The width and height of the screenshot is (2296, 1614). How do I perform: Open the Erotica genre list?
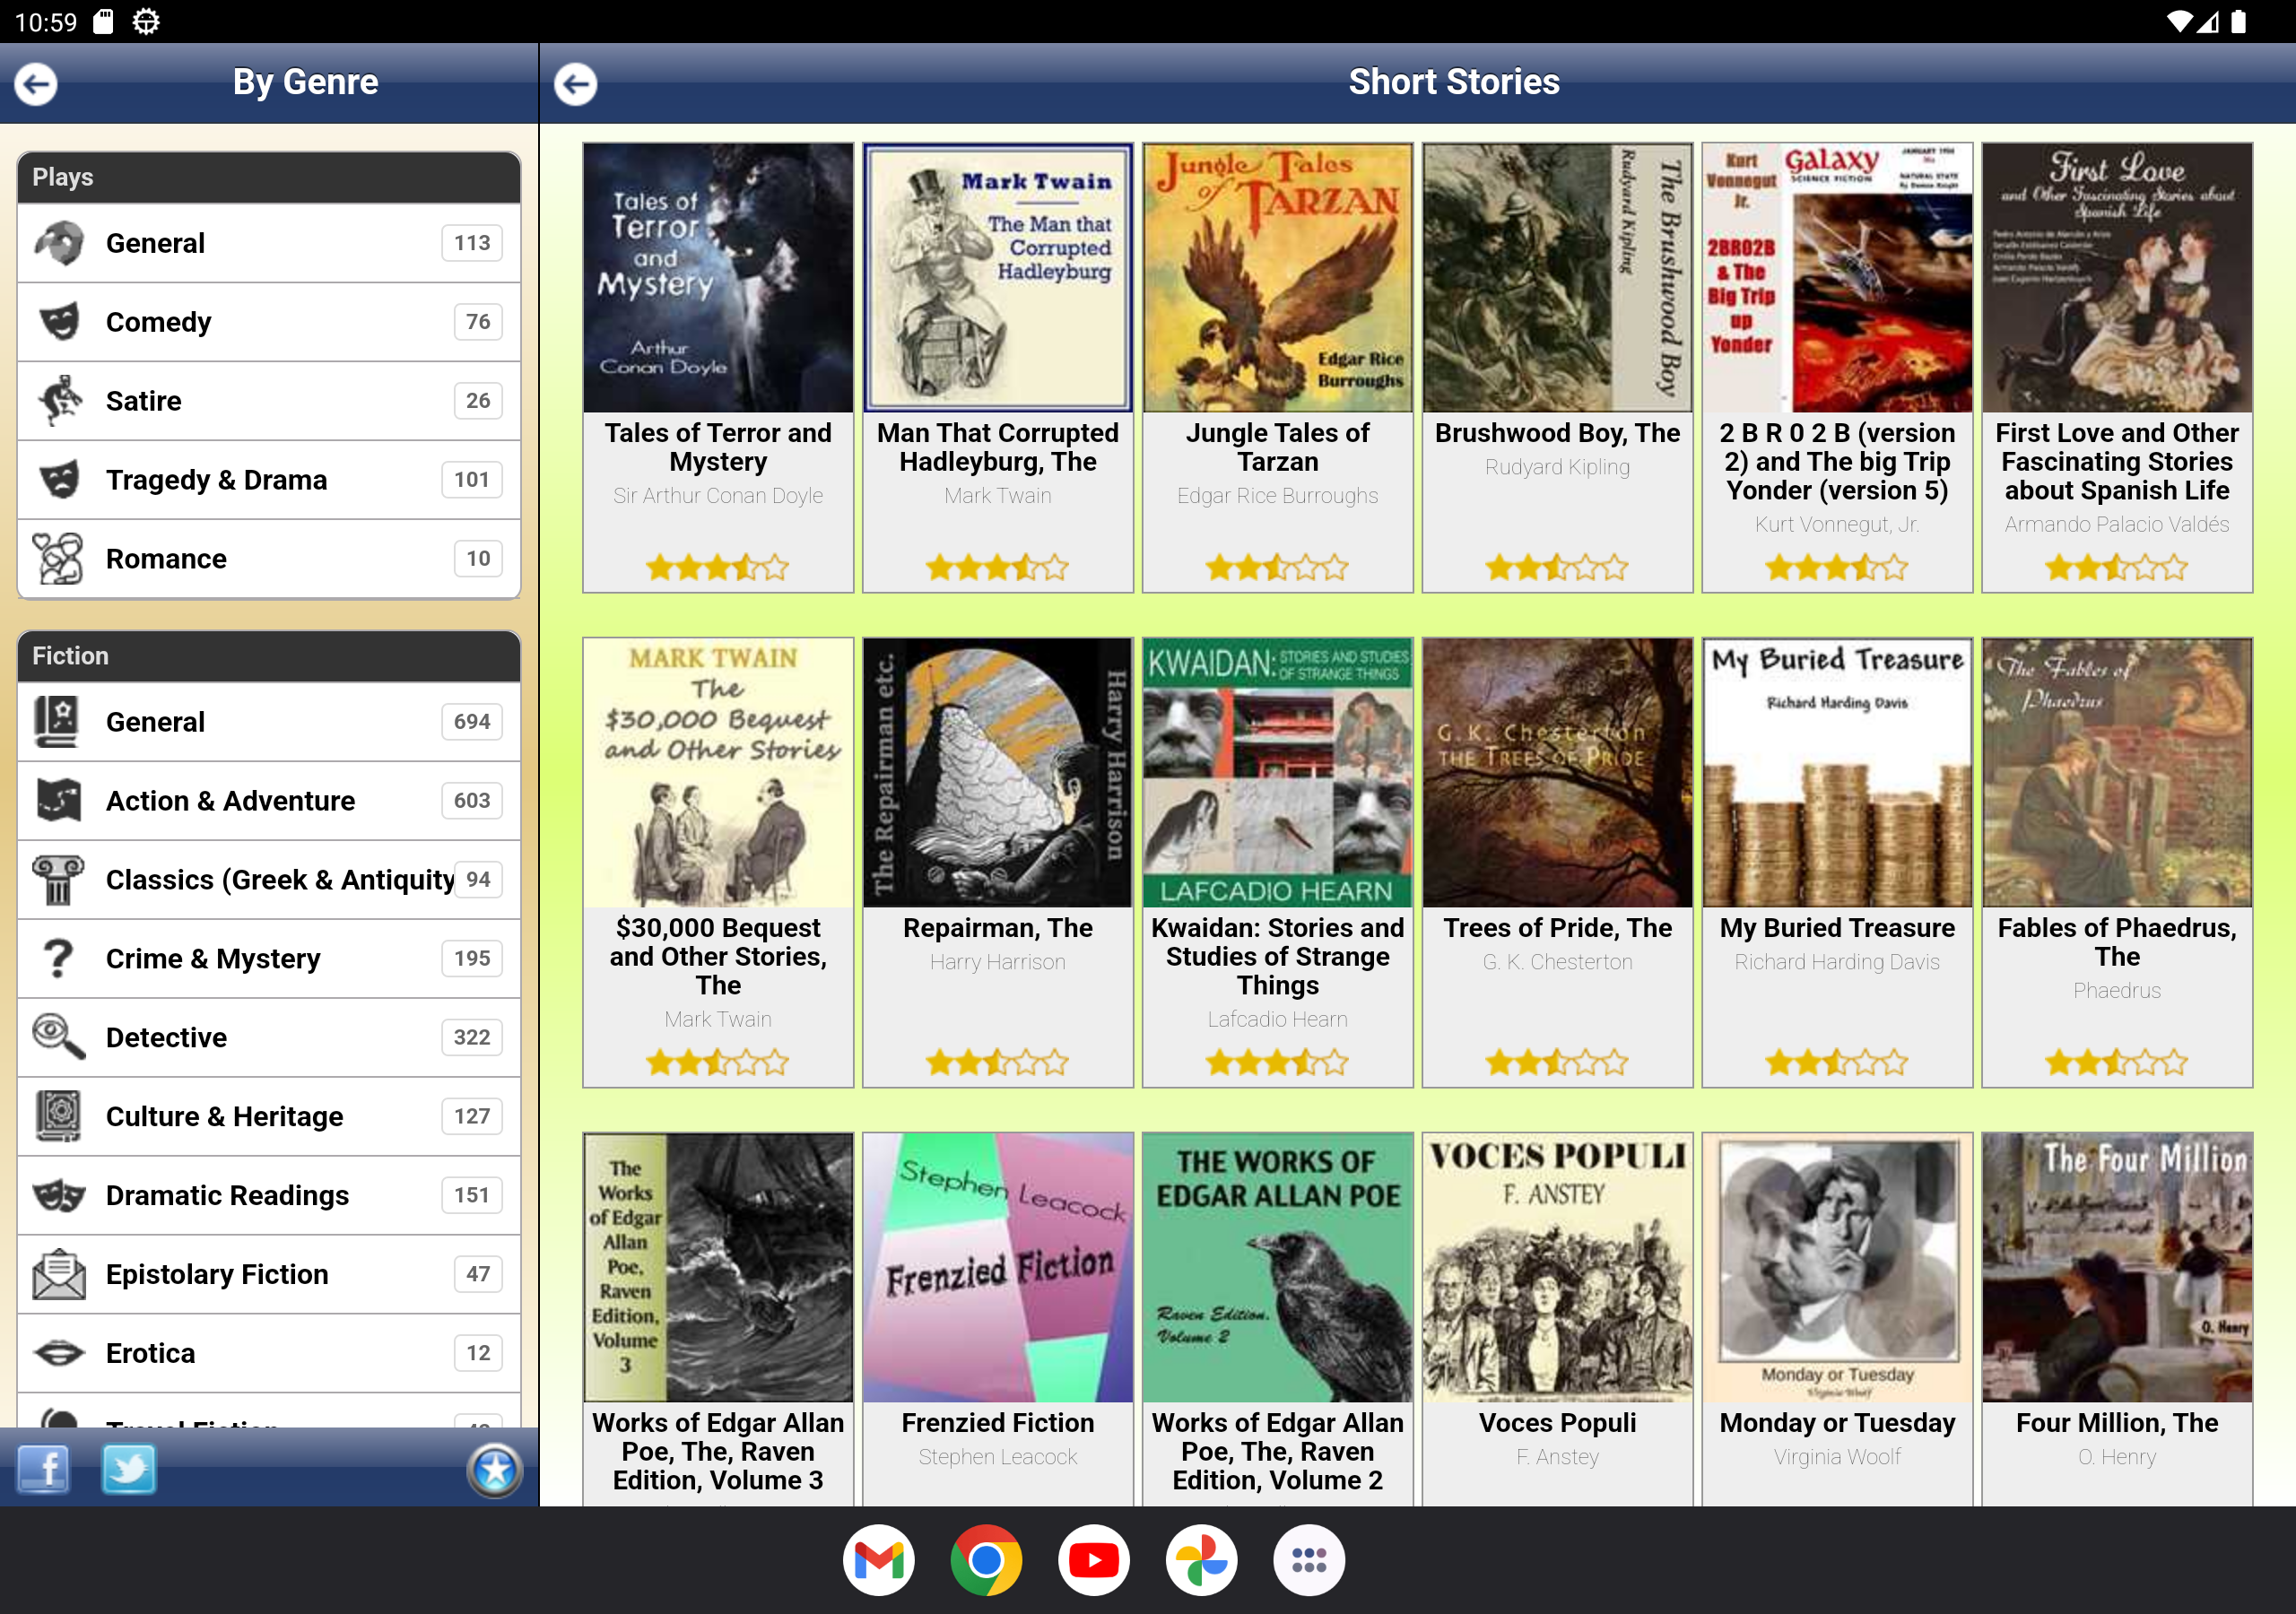click(269, 1353)
